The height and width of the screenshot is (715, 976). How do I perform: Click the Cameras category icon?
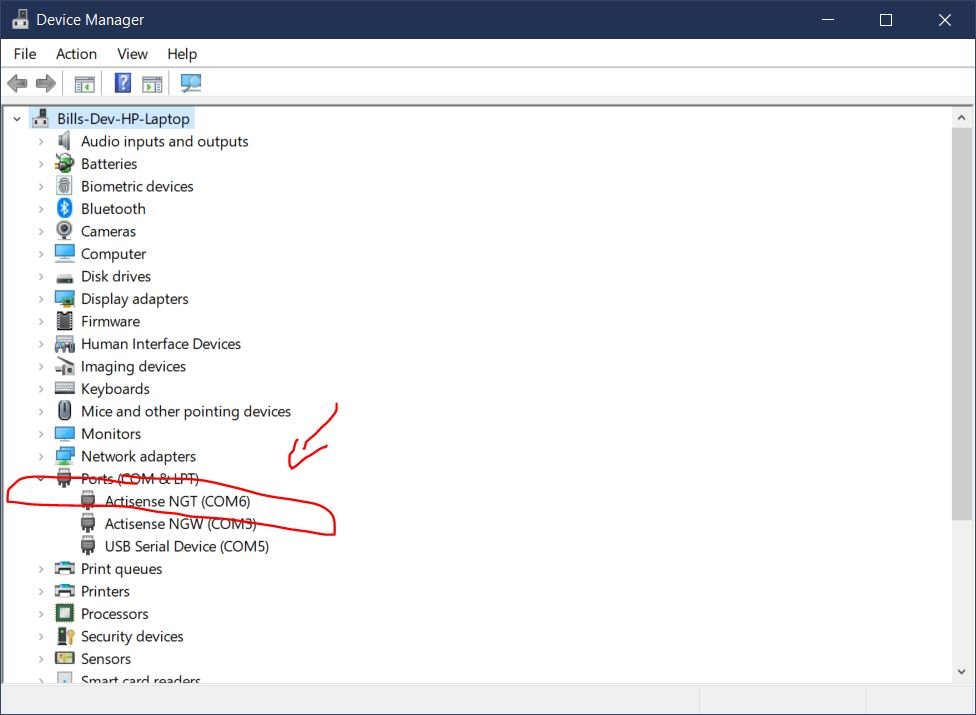coord(65,231)
